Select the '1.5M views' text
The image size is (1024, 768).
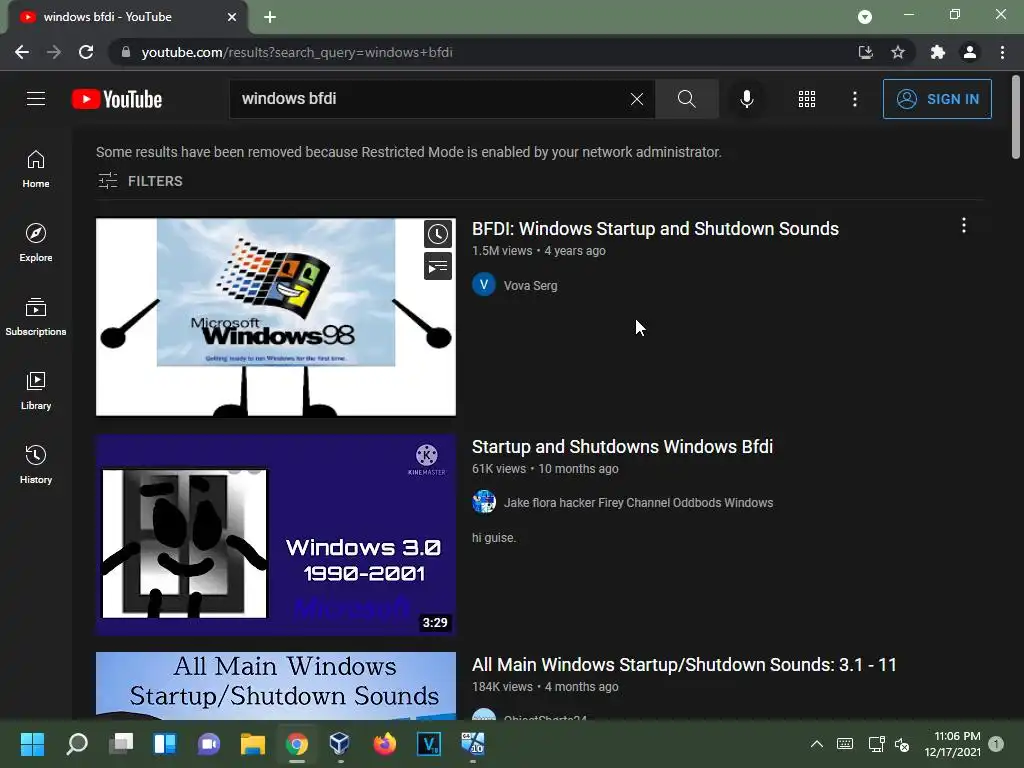click(x=502, y=251)
